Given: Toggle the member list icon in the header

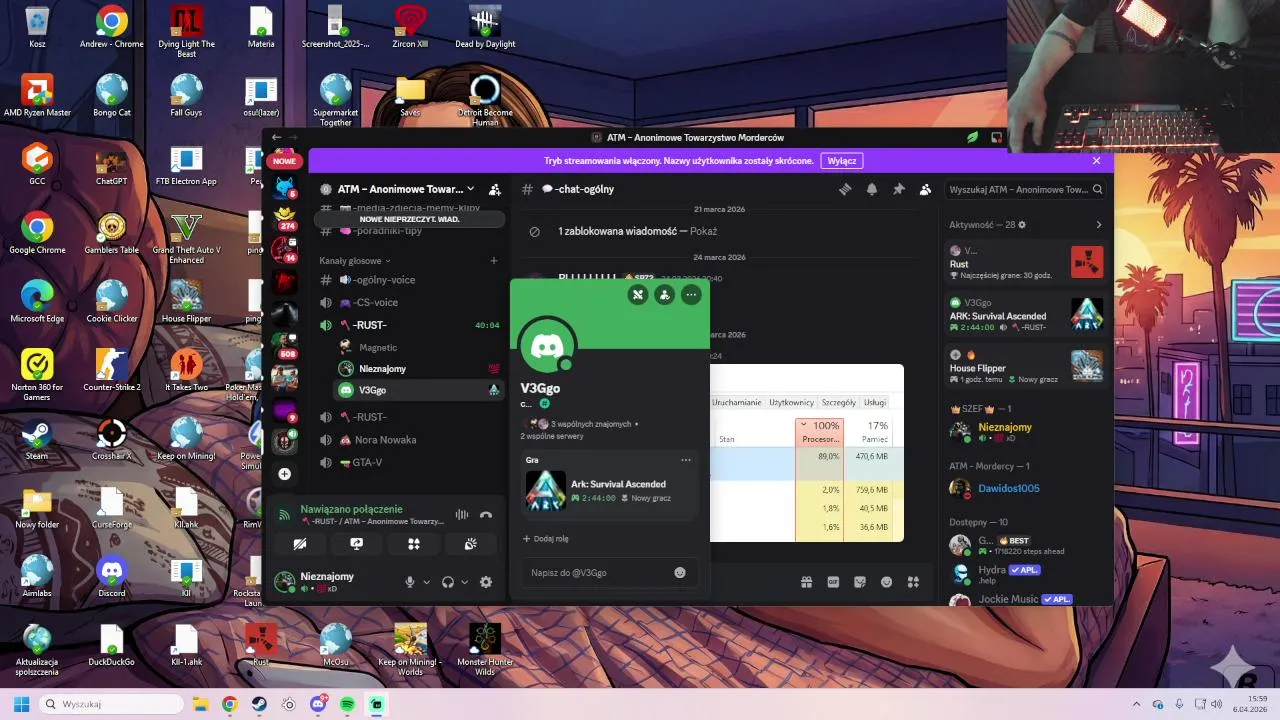Looking at the screenshot, I should pos(925,189).
